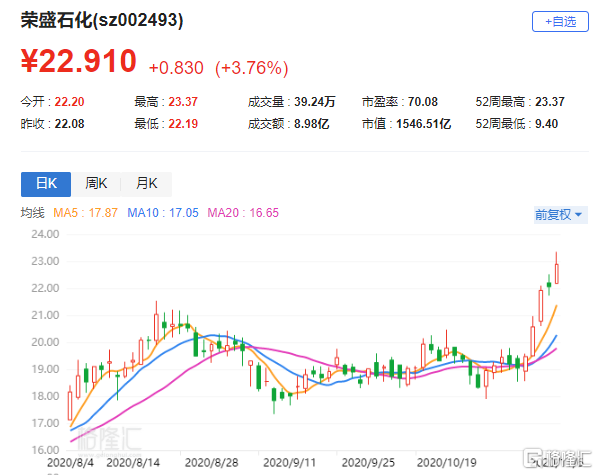
Task: Click 52周最低 value 9.40
Action: (x=546, y=124)
